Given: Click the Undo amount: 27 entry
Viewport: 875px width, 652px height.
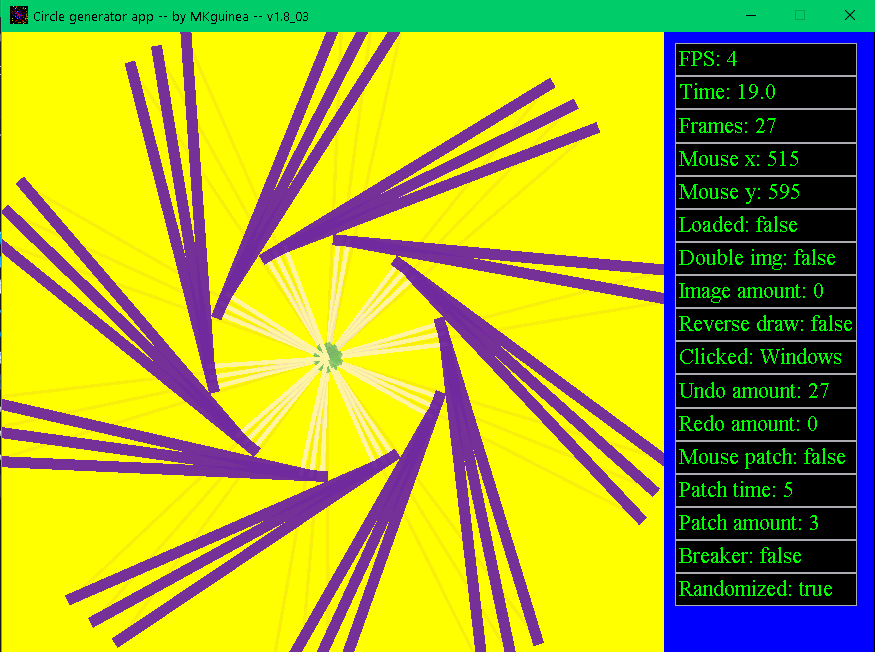Looking at the screenshot, I should (x=766, y=391).
